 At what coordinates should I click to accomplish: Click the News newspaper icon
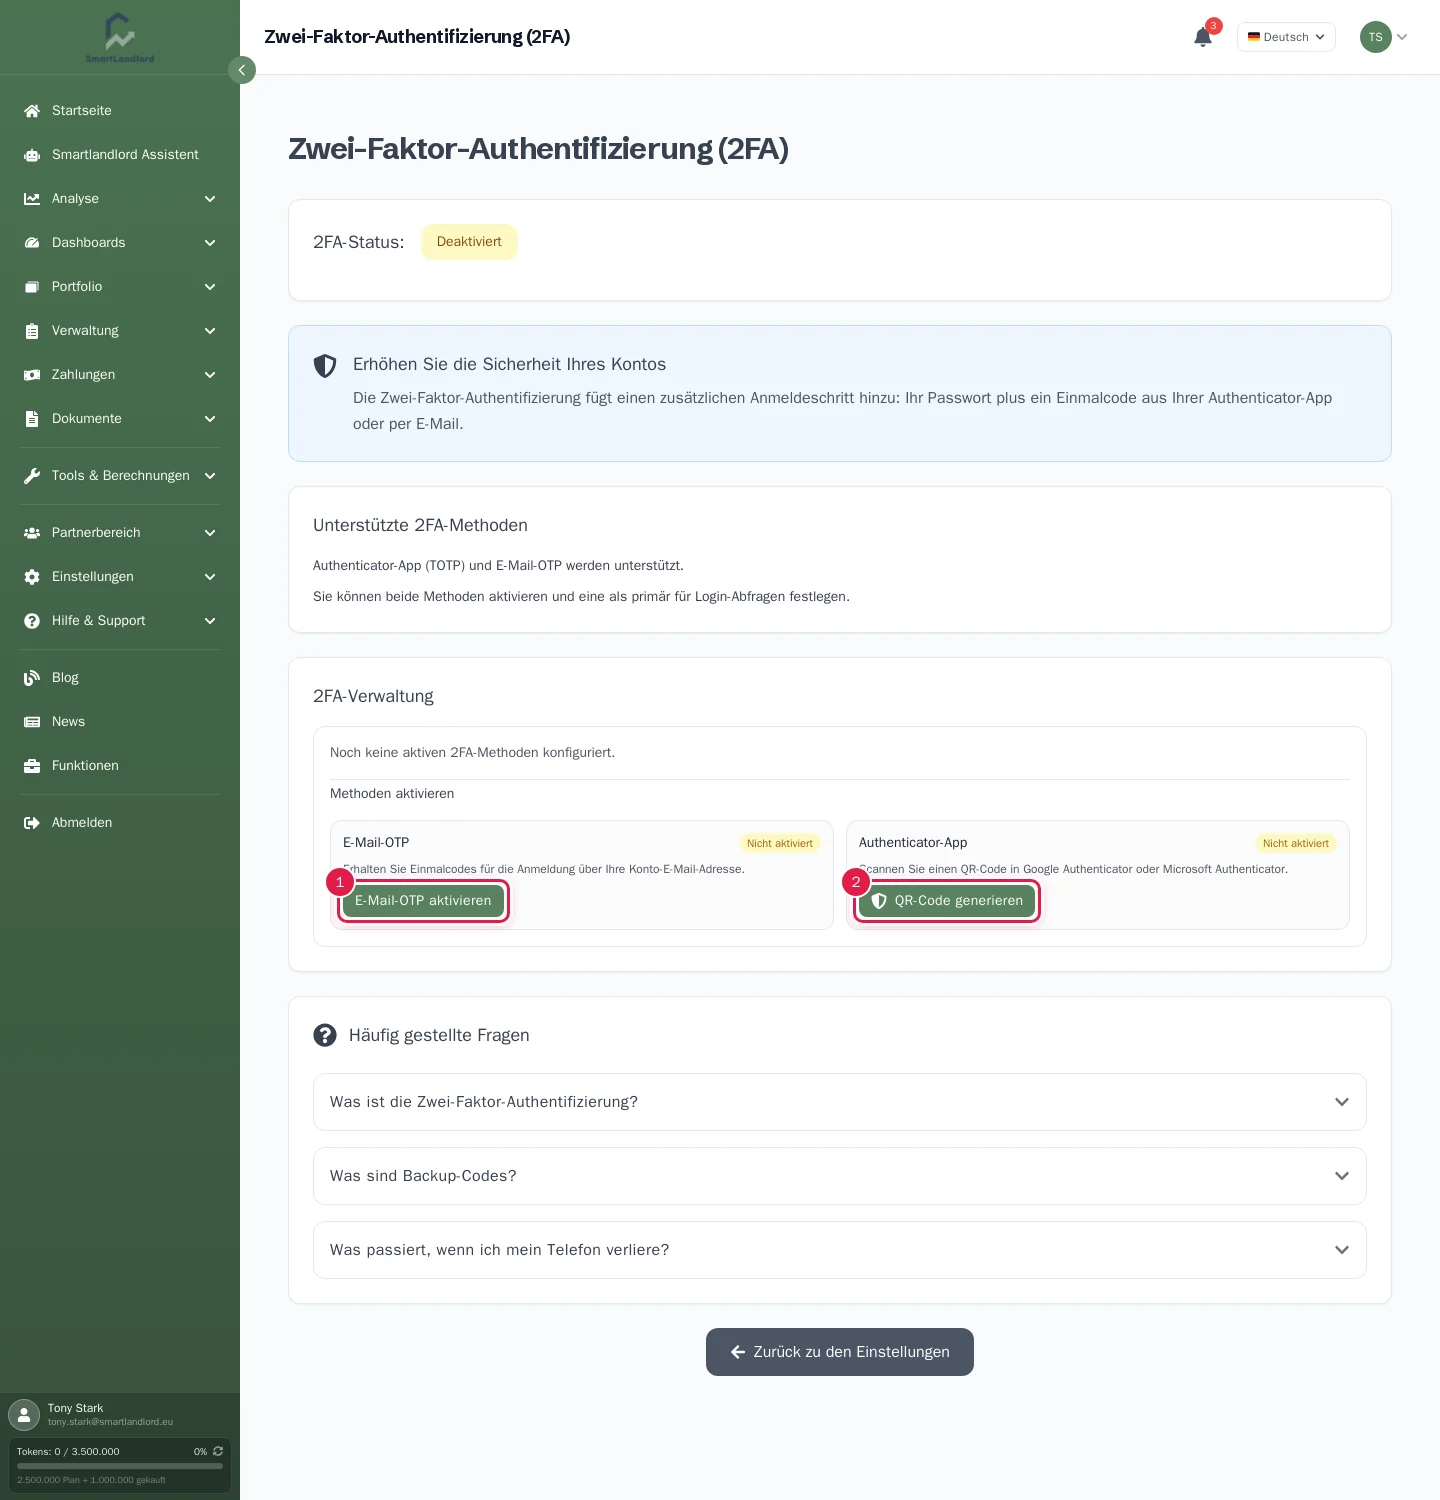[32, 722]
